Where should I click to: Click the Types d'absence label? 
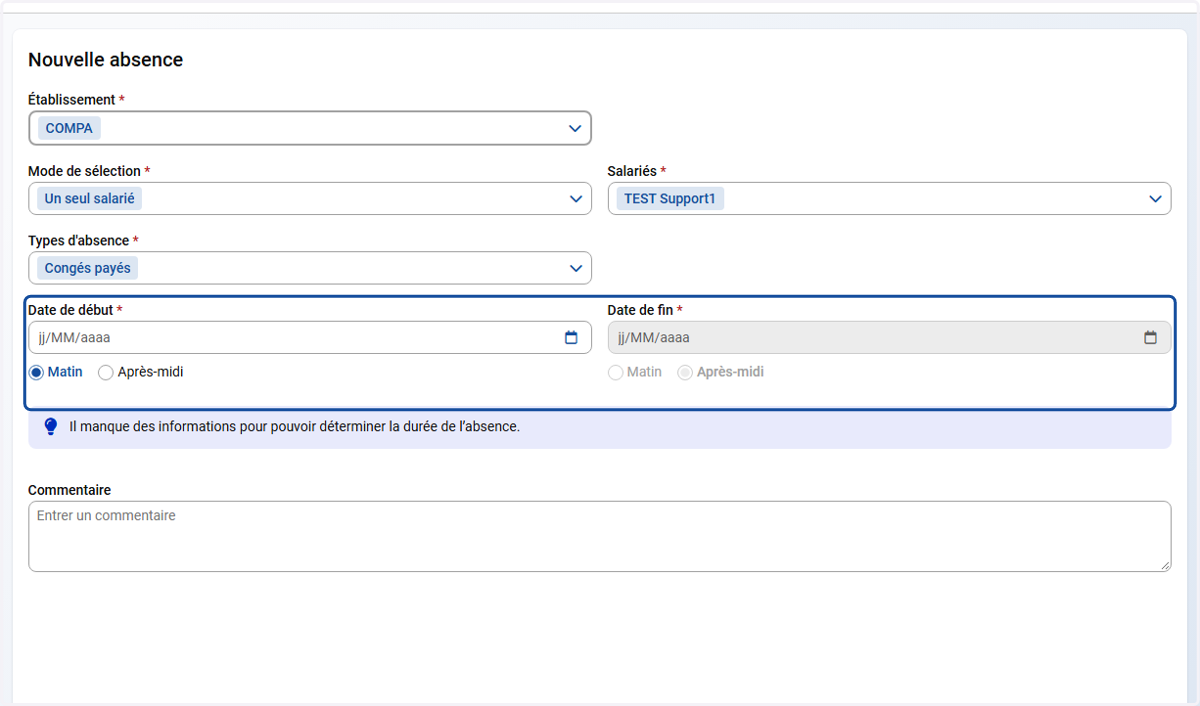[x=78, y=241]
